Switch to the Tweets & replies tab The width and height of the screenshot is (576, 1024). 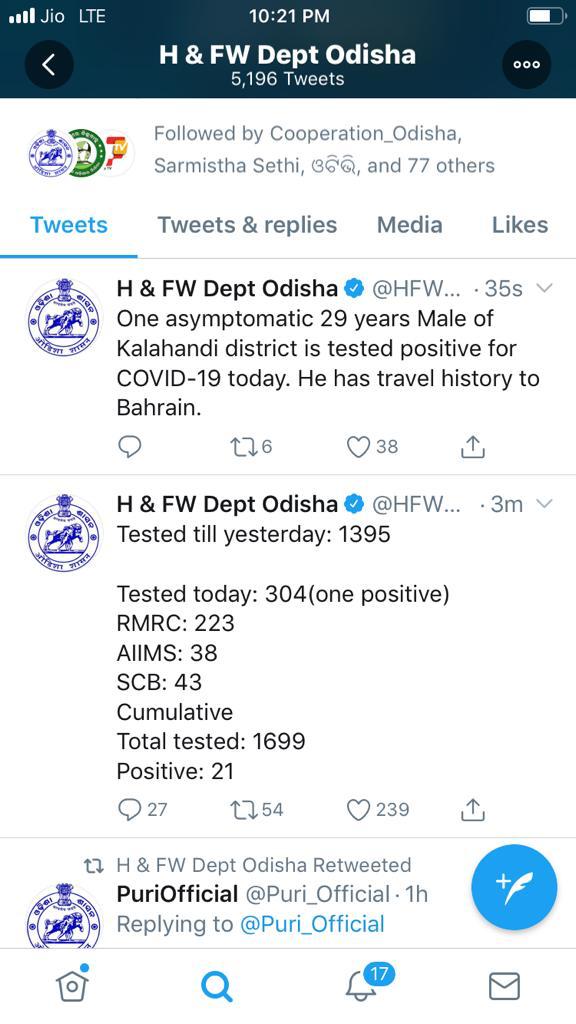point(248,225)
